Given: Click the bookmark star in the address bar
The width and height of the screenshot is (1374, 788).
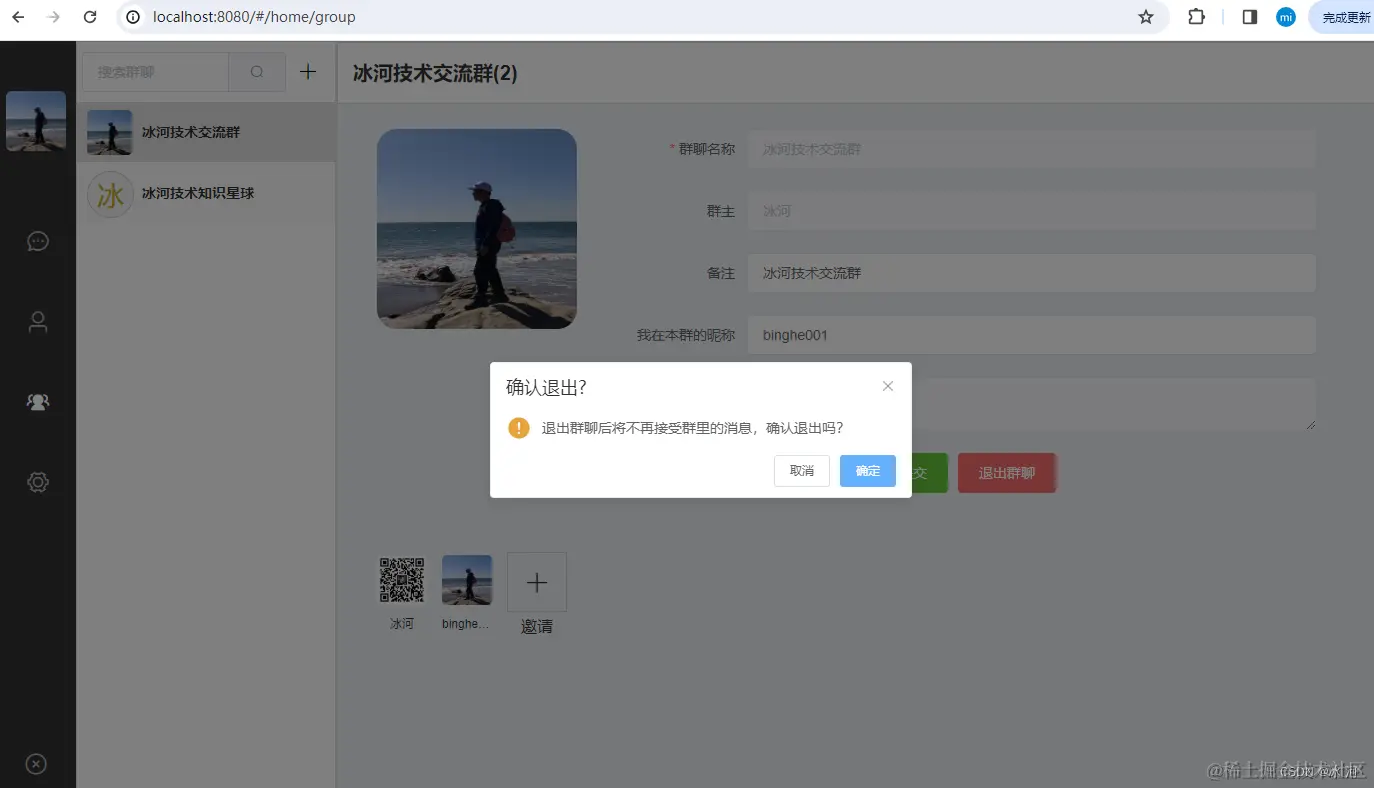Looking at the screenshot, I should 1146,17.
